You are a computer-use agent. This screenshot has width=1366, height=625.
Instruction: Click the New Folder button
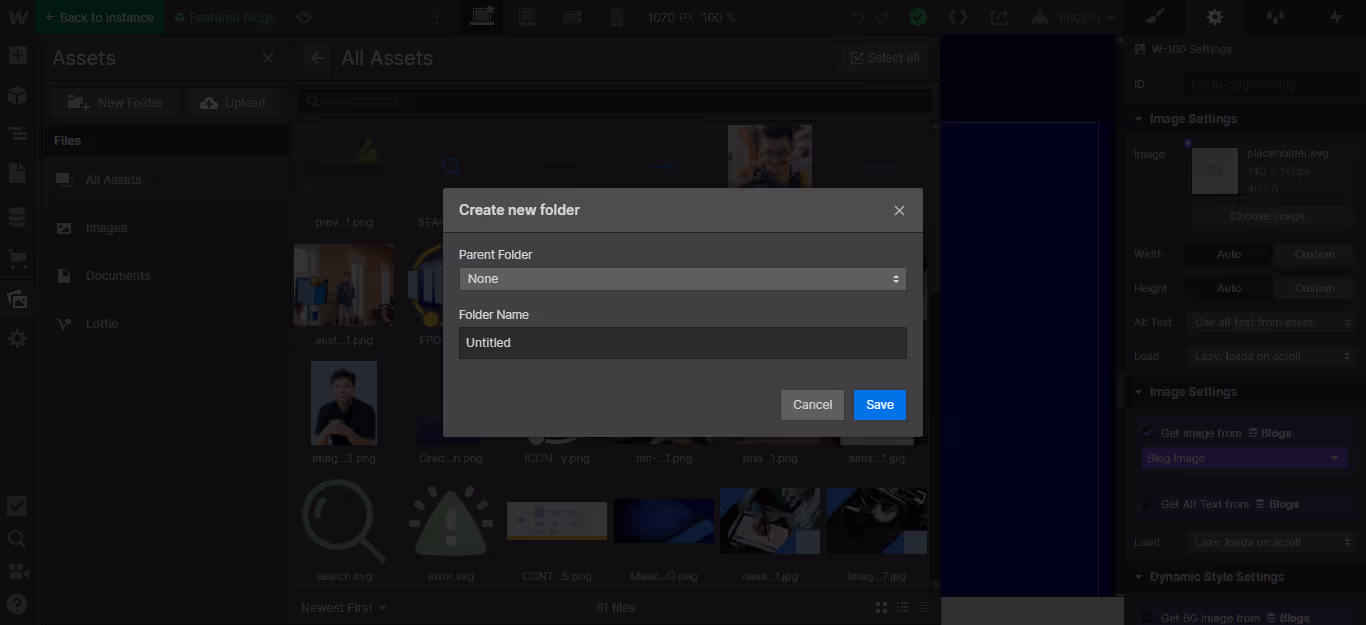pos(115,103)
